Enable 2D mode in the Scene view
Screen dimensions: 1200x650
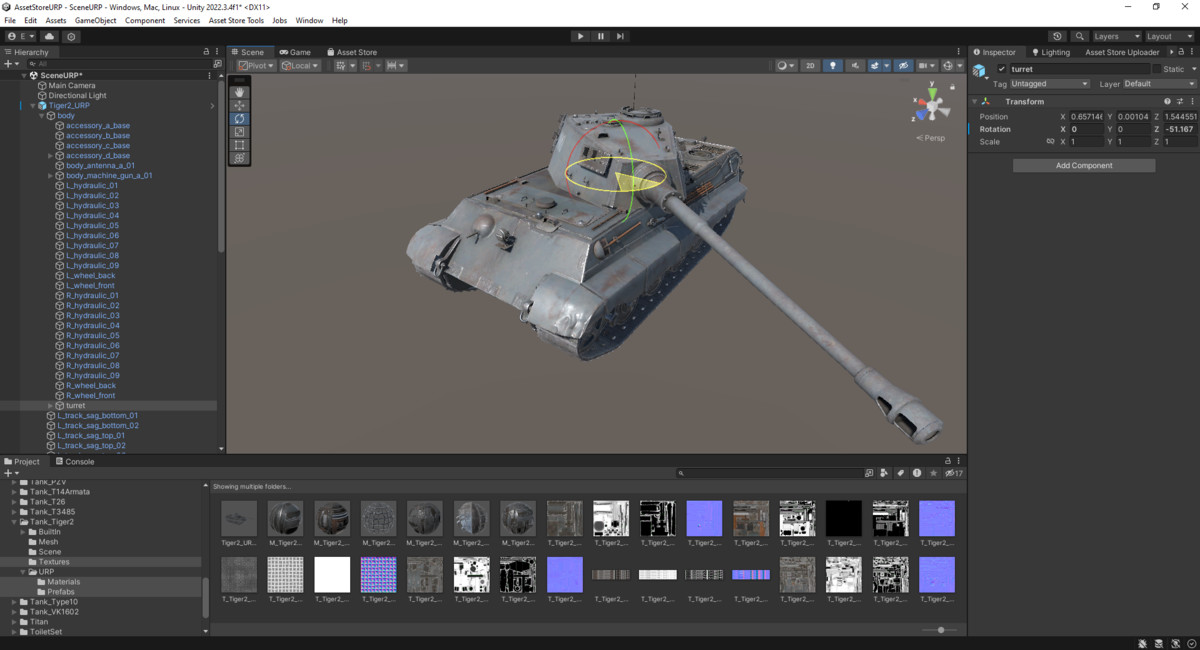pos(810,65)
